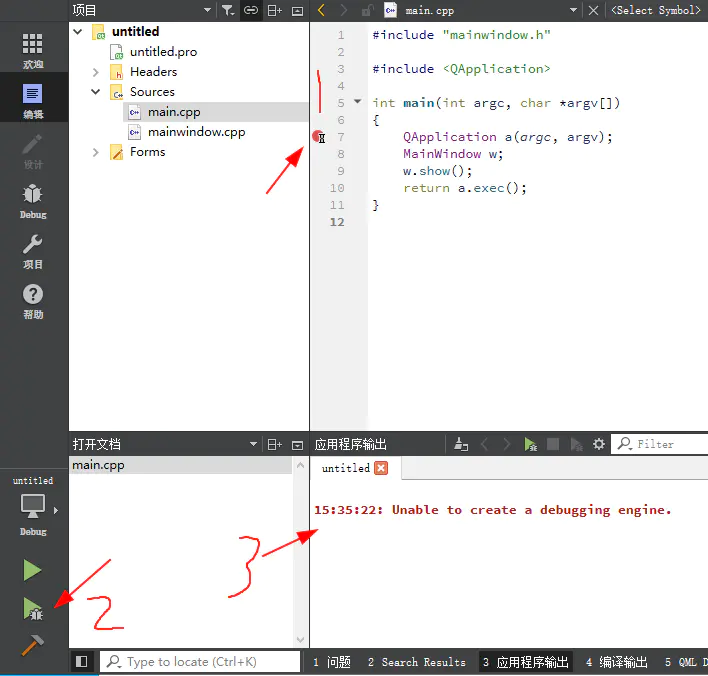Viewport: 708px width, 676px height.
Task: Select mainwindow.cpp in project tree
Action: coord(196,132)
